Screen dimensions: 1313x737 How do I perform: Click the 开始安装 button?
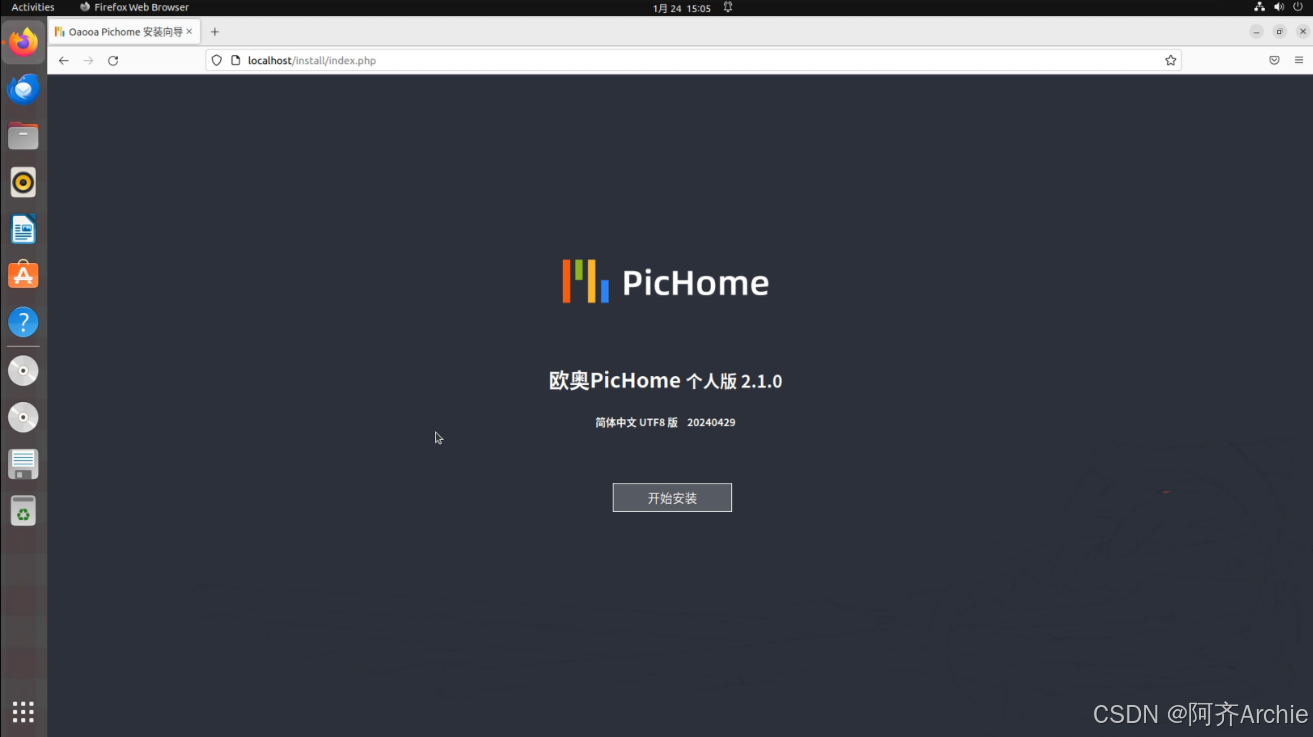(672, 497)
